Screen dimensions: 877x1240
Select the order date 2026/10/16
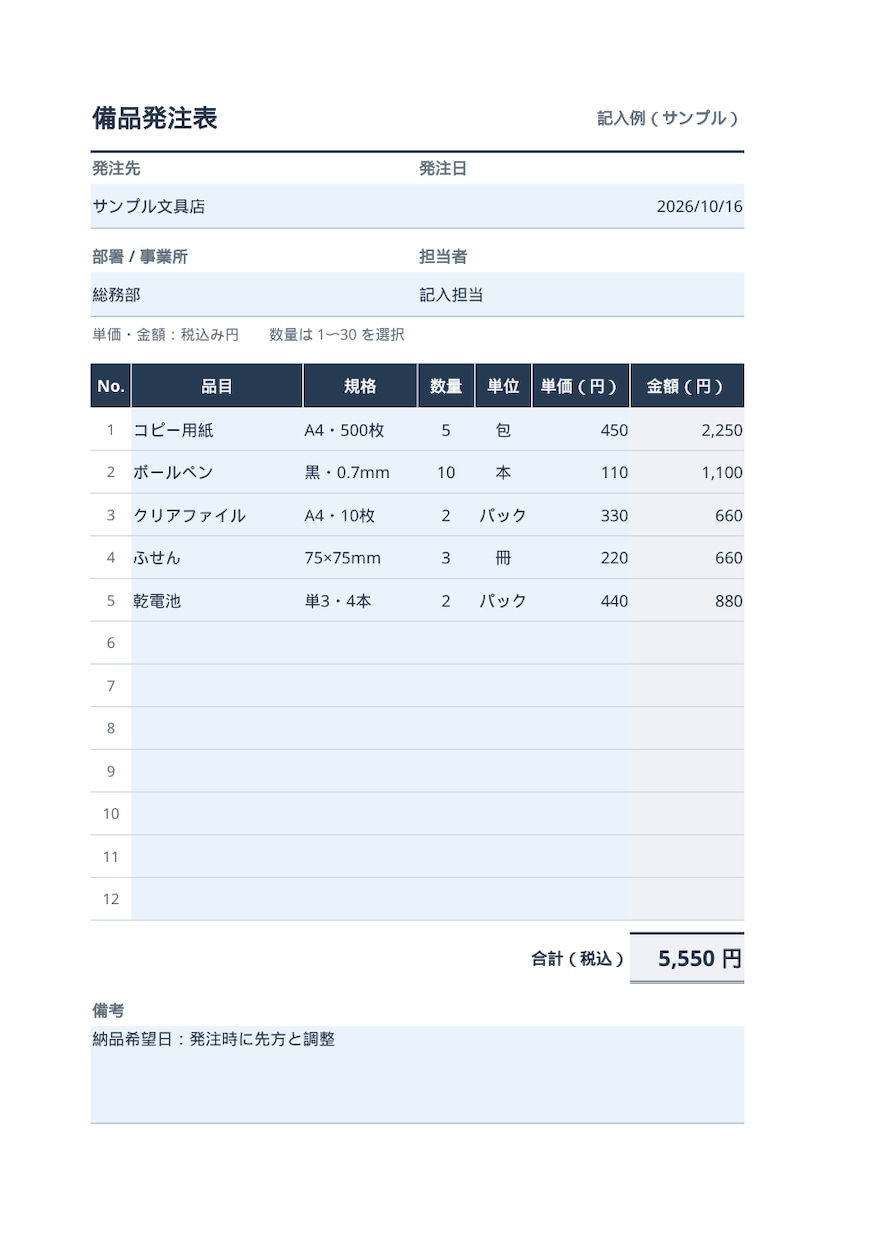click(581, 206)
